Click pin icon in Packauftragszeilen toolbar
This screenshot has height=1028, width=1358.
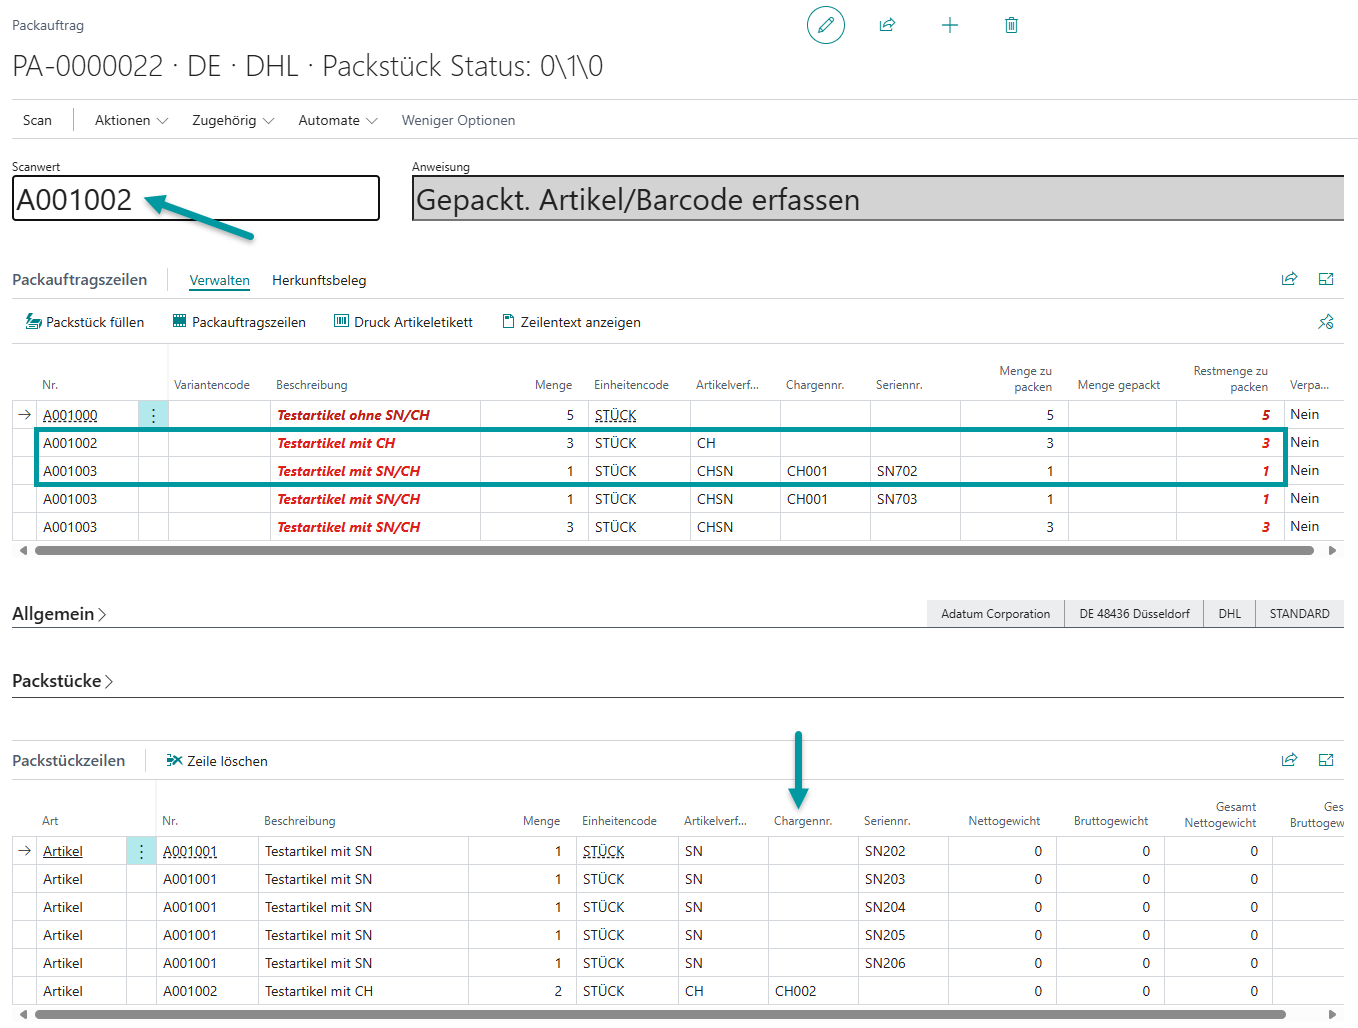pos(1326,322)
